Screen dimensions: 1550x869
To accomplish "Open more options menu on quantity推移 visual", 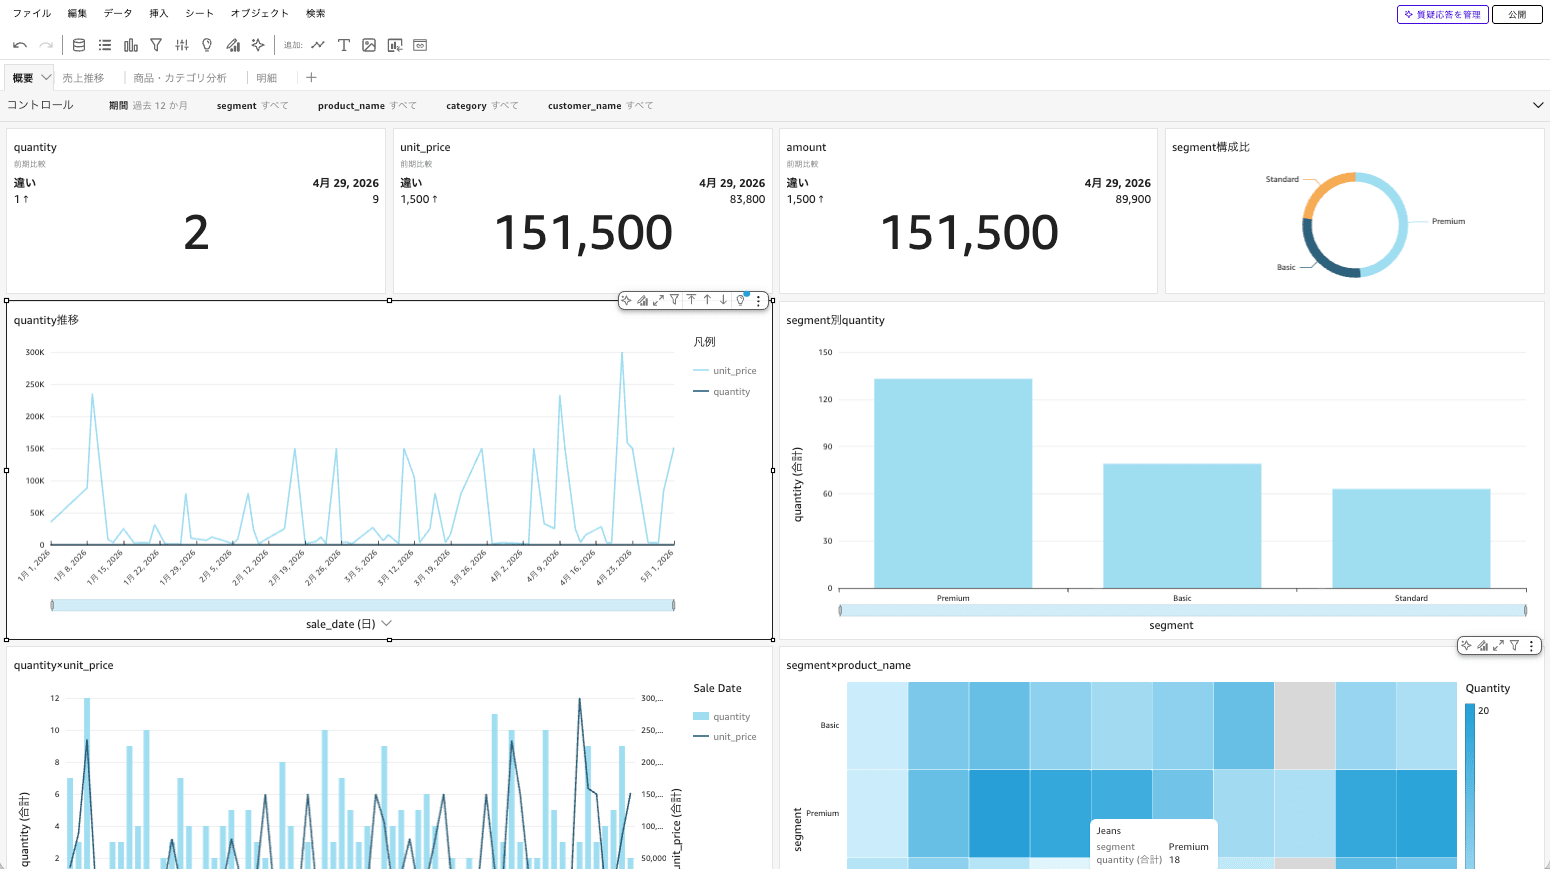I will click(x=758, y=300).
